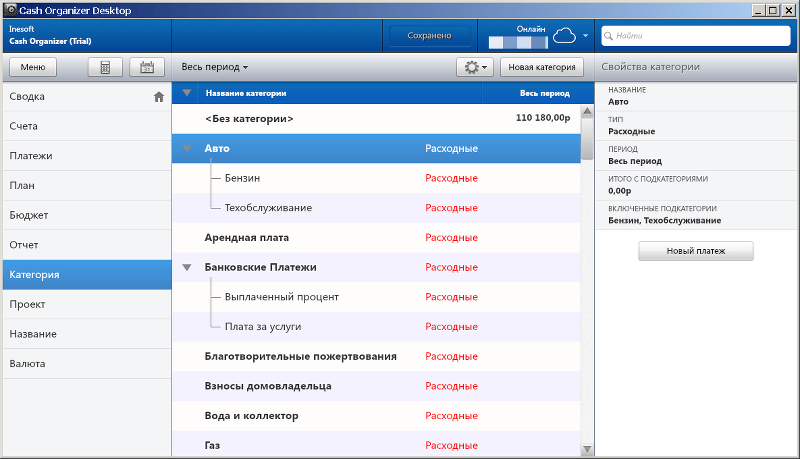Open the calculator tool icon
800x459 pixels.
[105, 67]
